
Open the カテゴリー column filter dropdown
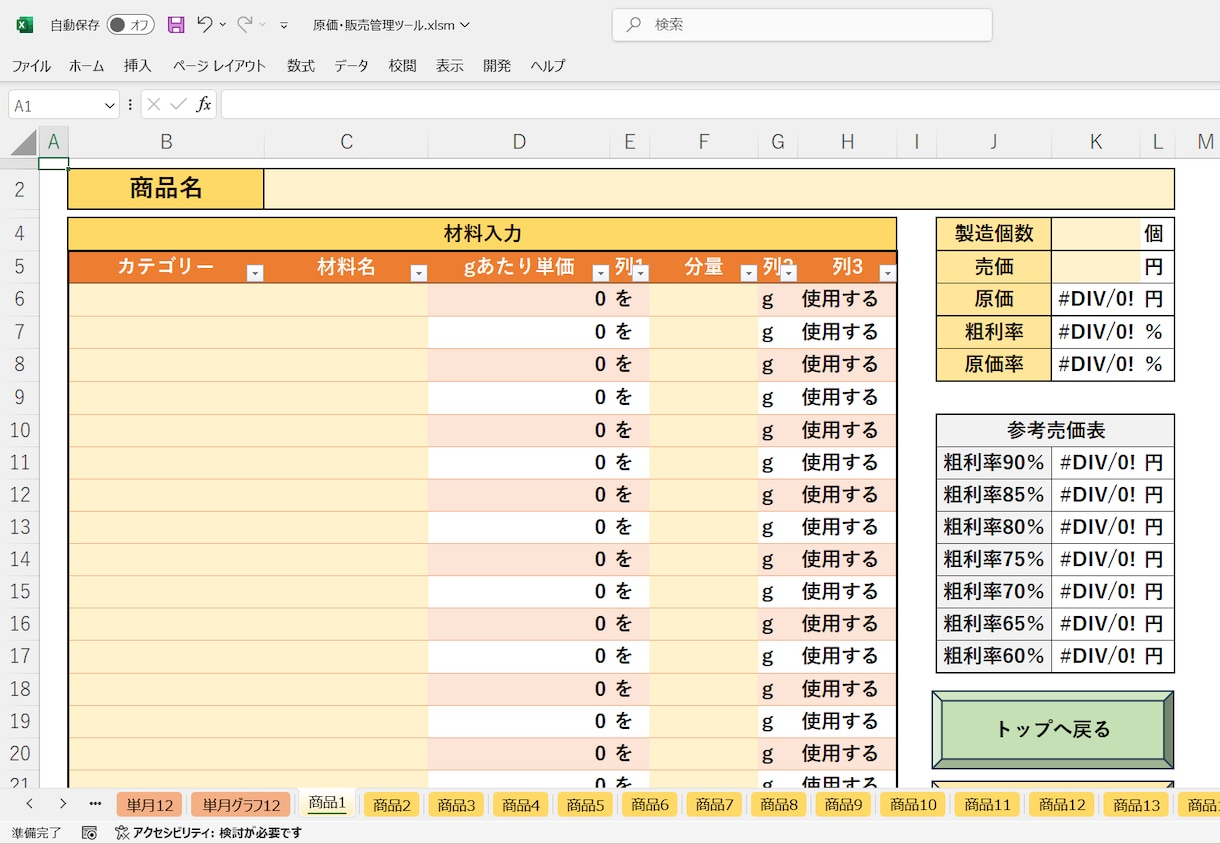pos(255,273)
